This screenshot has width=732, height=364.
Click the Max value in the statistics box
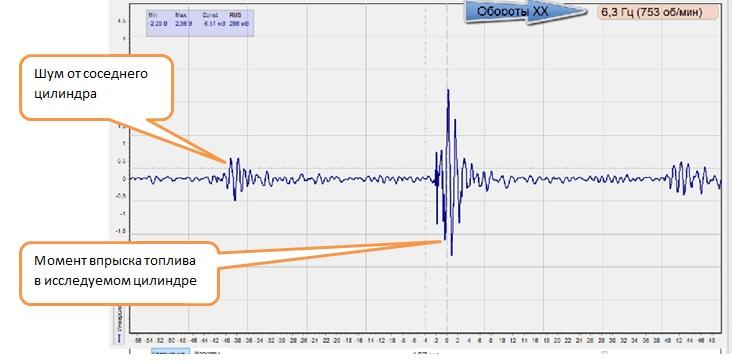pos(183,22)
